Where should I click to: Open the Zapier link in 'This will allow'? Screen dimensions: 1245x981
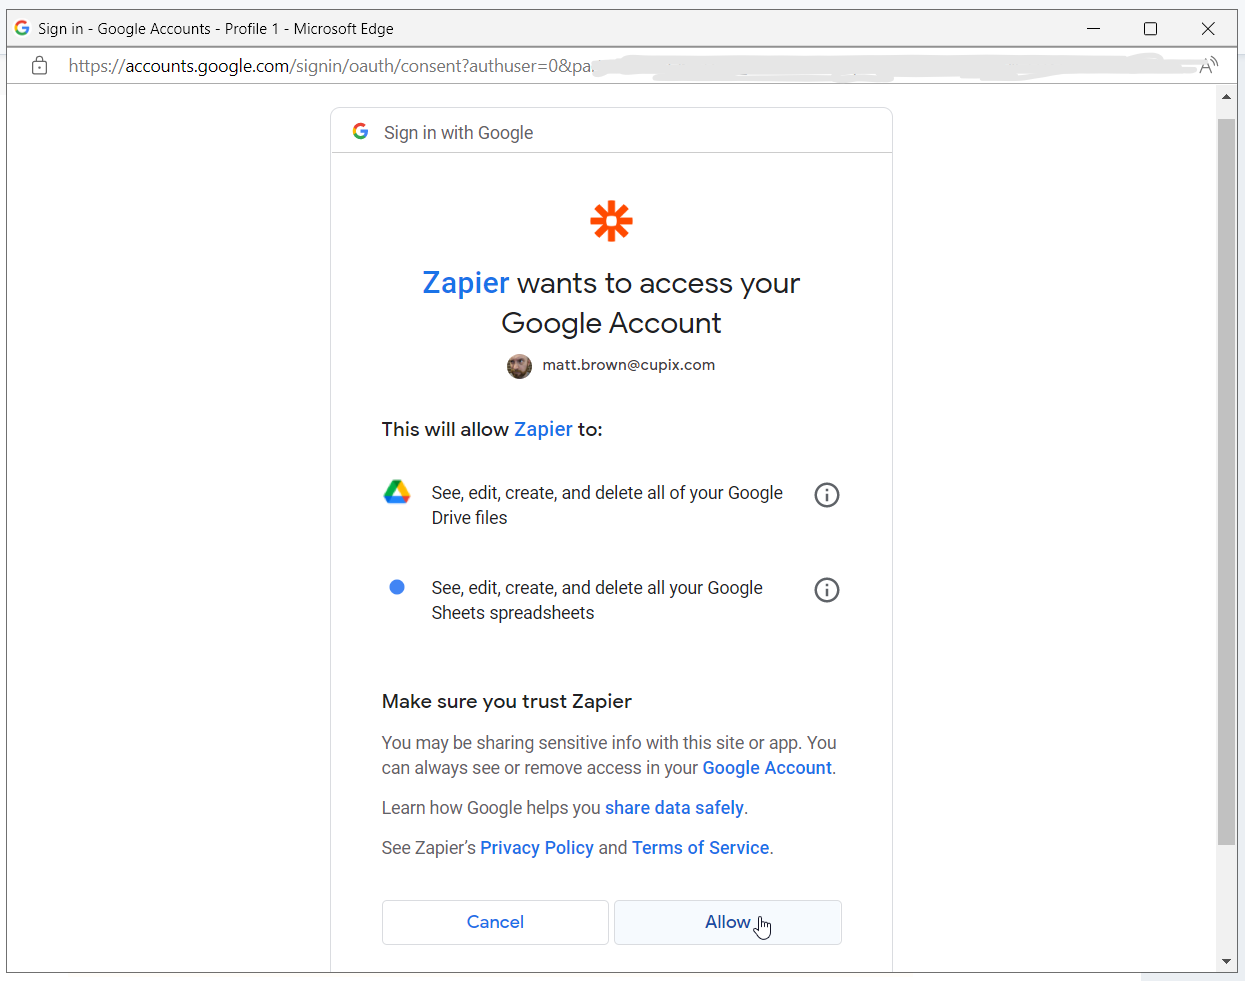point(543,429)
